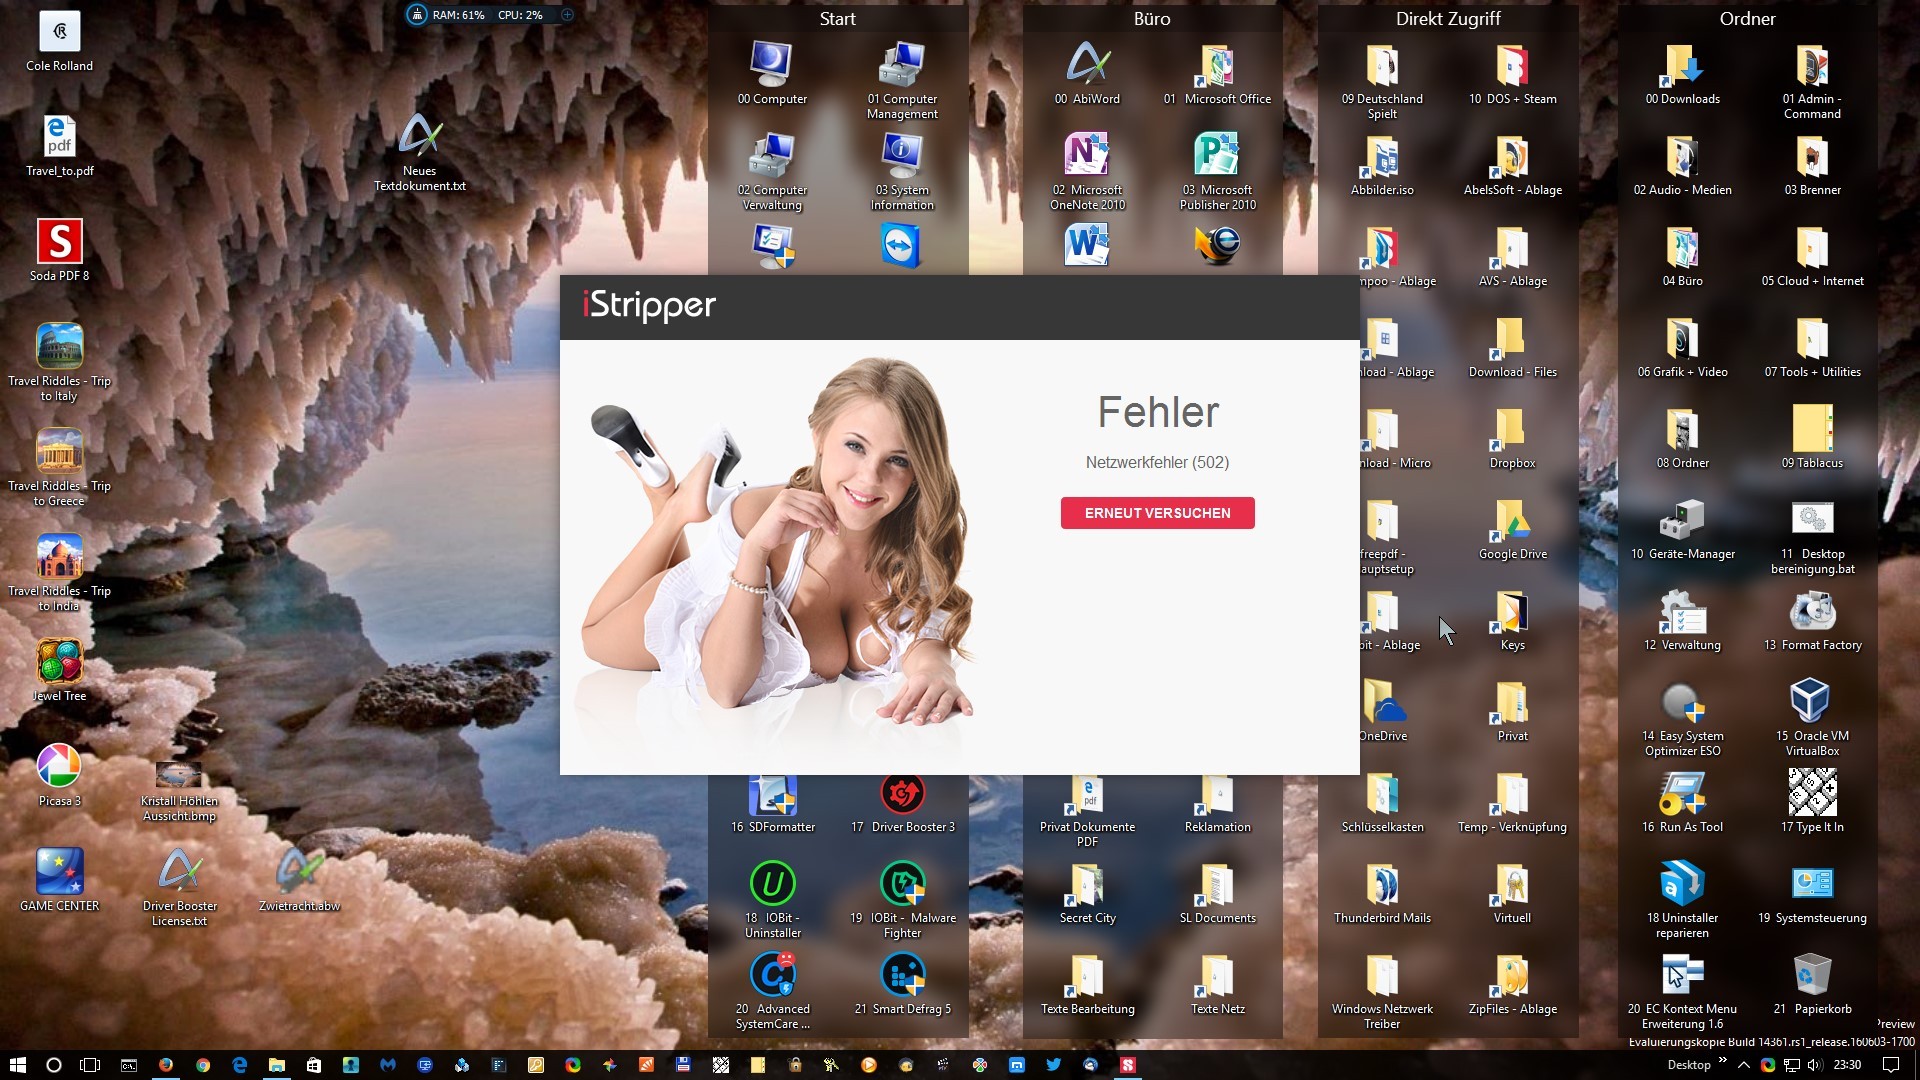Open Travel_to.pdf file
This screenshot has height=1080, width=1920.
click(59, 138)
